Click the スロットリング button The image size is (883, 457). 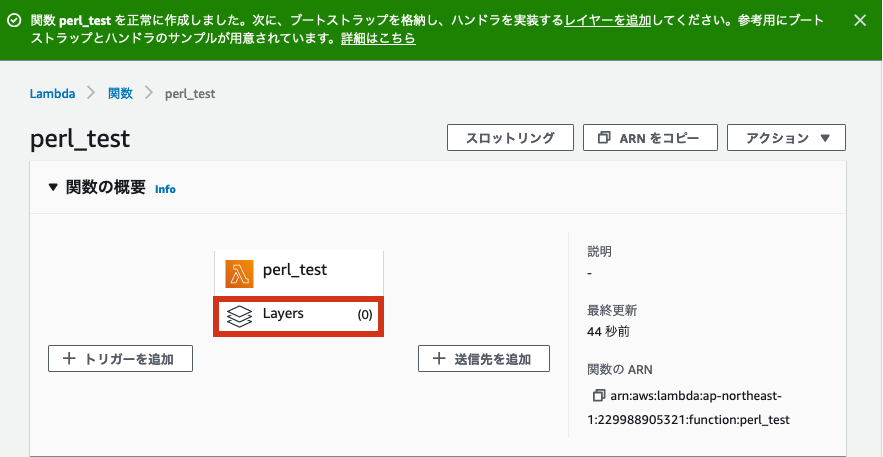[x=510, y=138]
